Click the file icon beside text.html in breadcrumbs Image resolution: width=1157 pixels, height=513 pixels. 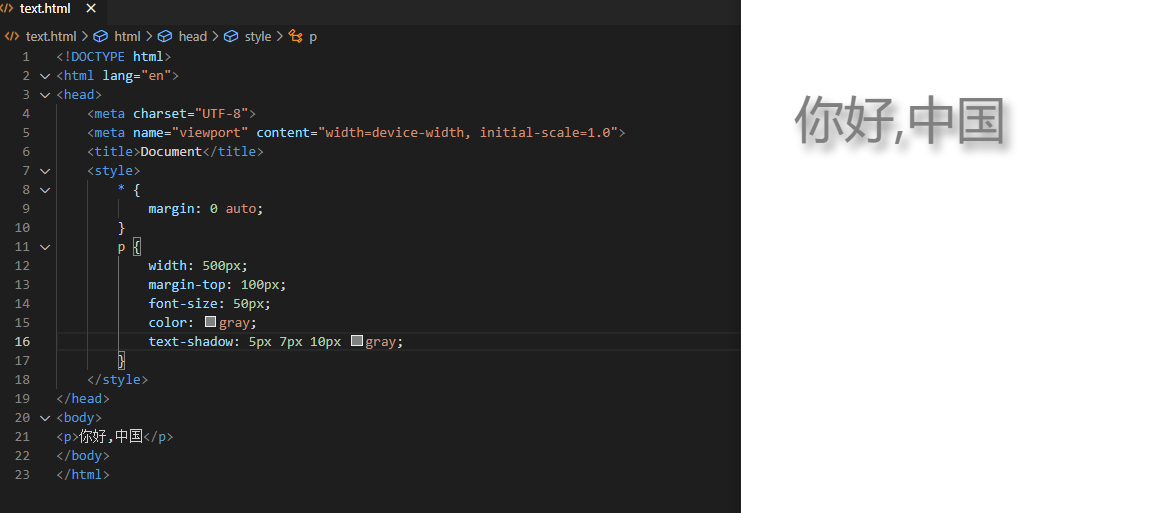pyautogui.click(x=12, y=36)
